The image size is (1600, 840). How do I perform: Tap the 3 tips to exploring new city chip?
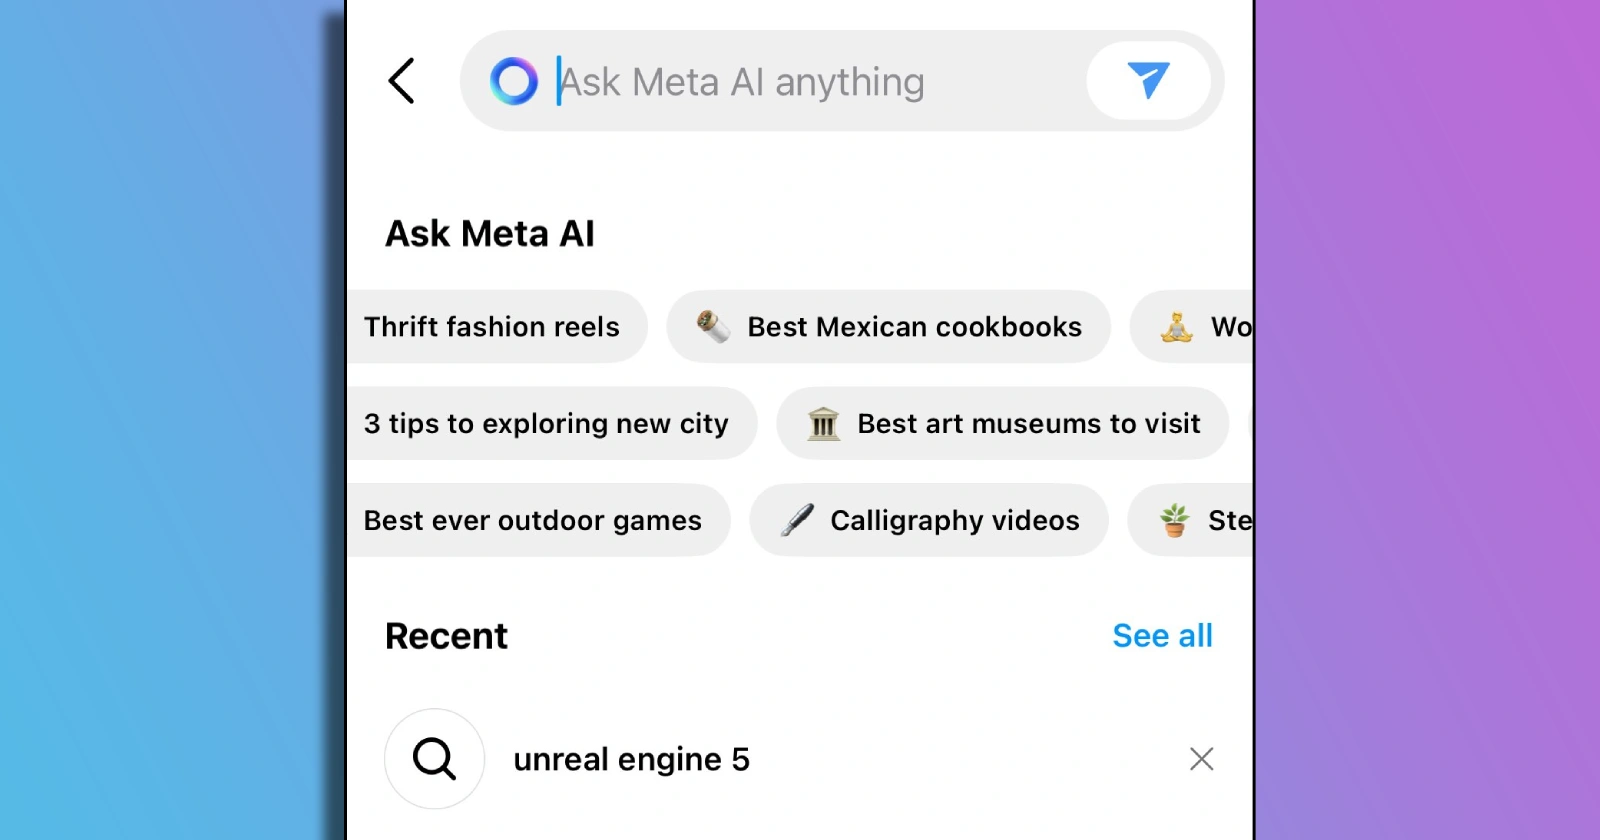coord(546,424)
